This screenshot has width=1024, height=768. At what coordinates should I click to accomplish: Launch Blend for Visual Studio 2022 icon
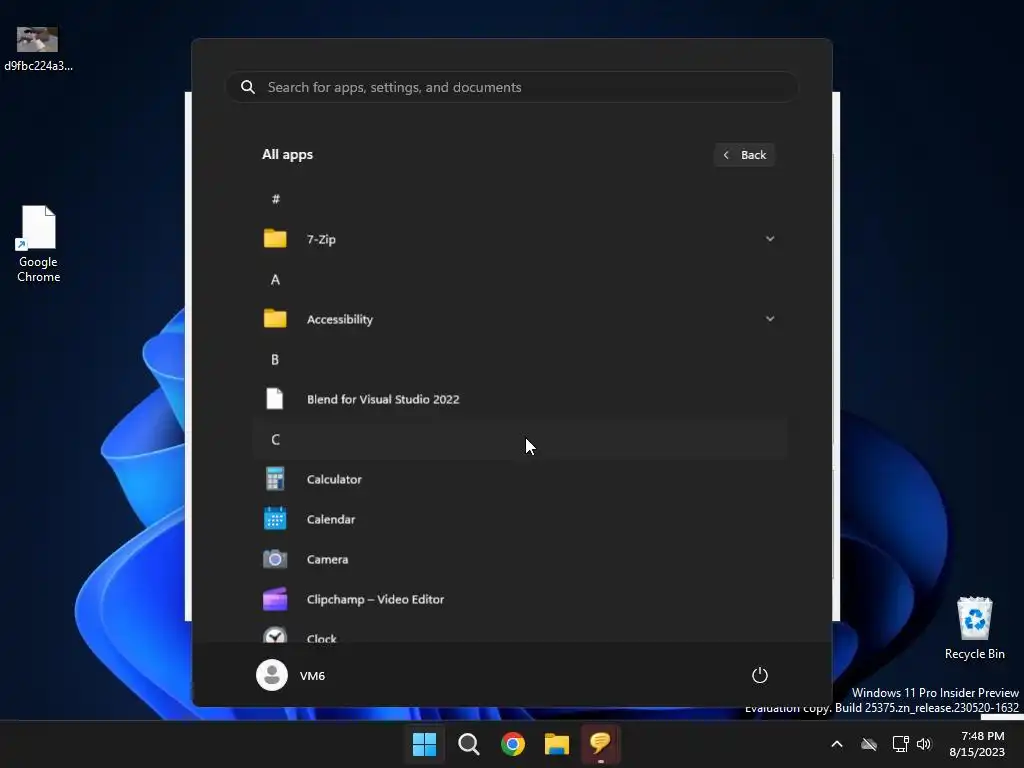click(275, 398)
